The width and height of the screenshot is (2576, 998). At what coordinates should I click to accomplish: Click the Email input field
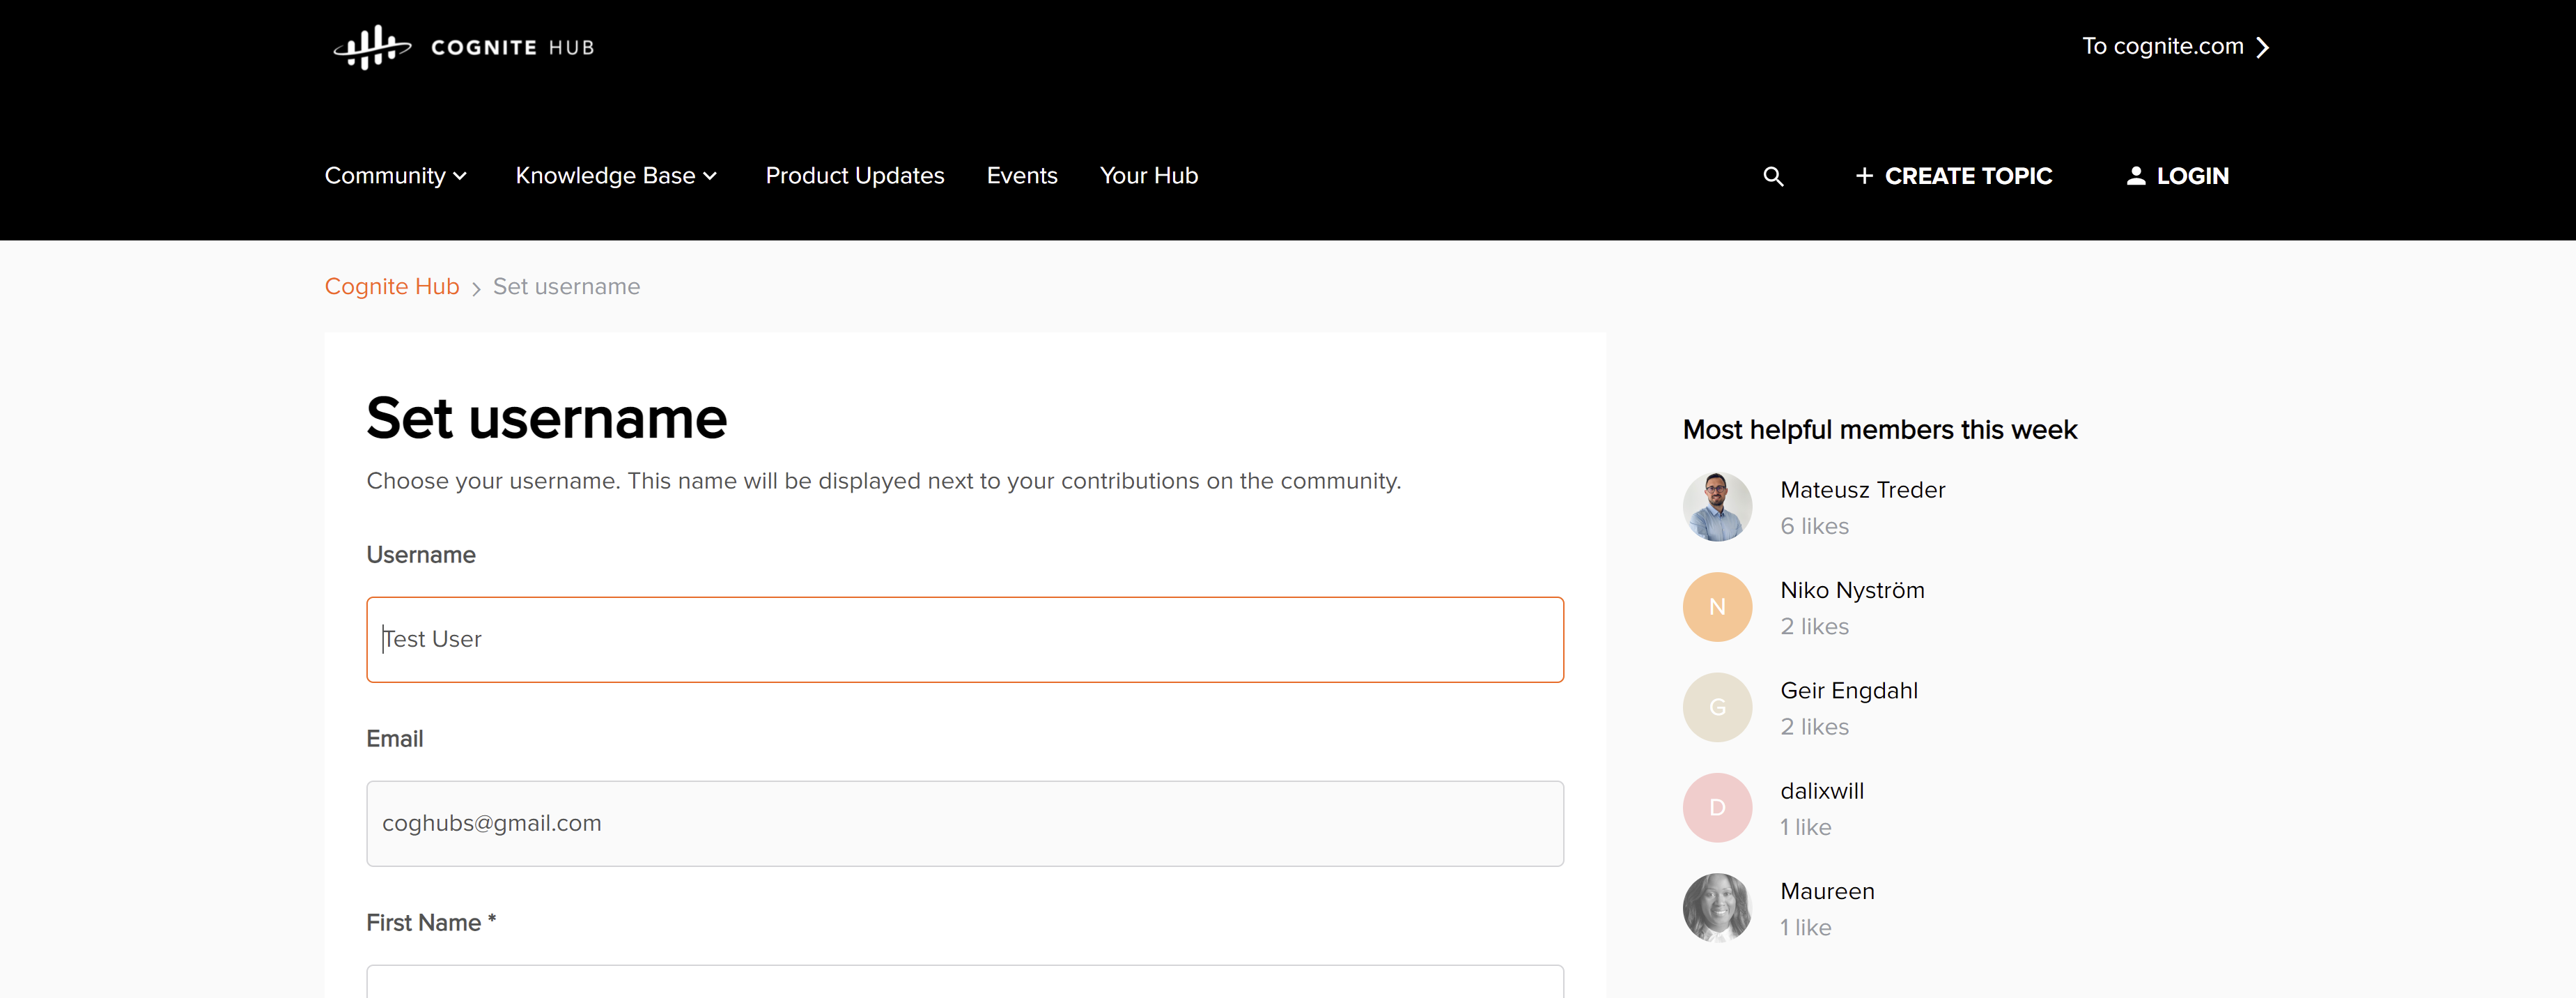[x=964, y=823]
